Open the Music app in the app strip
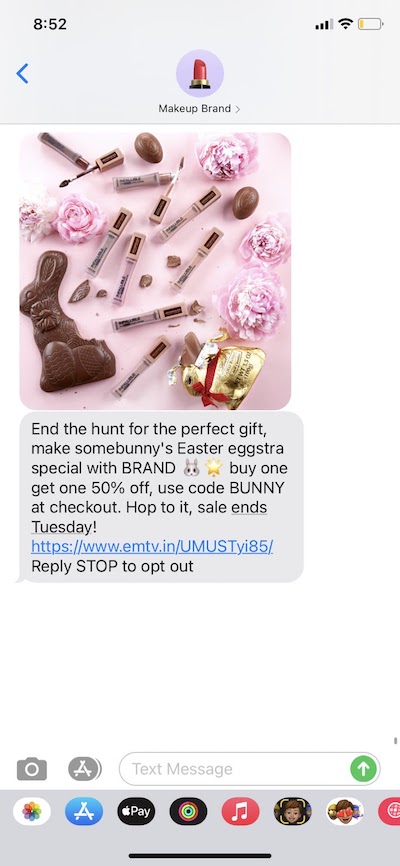400x866 pixels. point(240,811)
